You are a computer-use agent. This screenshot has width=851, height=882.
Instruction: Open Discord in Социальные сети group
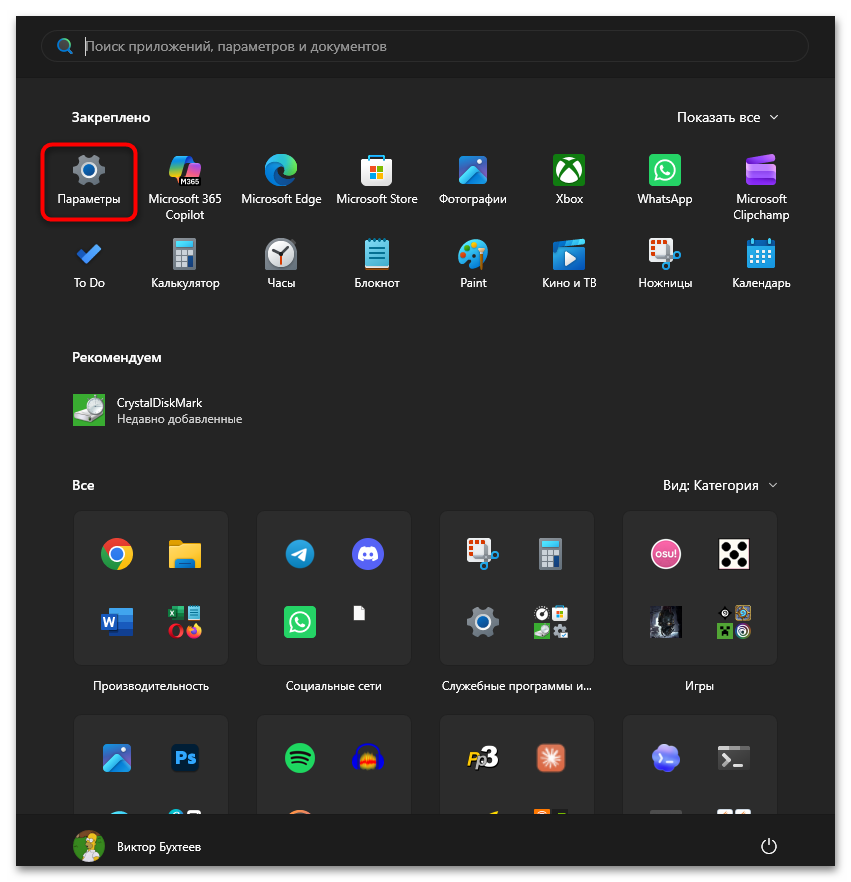pyautogui.click(x=368, y=554)
